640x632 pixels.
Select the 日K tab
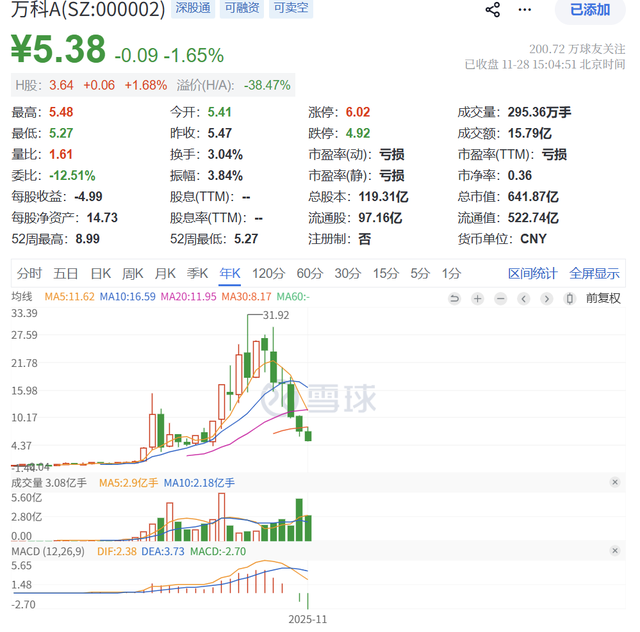tap(100, 273)
